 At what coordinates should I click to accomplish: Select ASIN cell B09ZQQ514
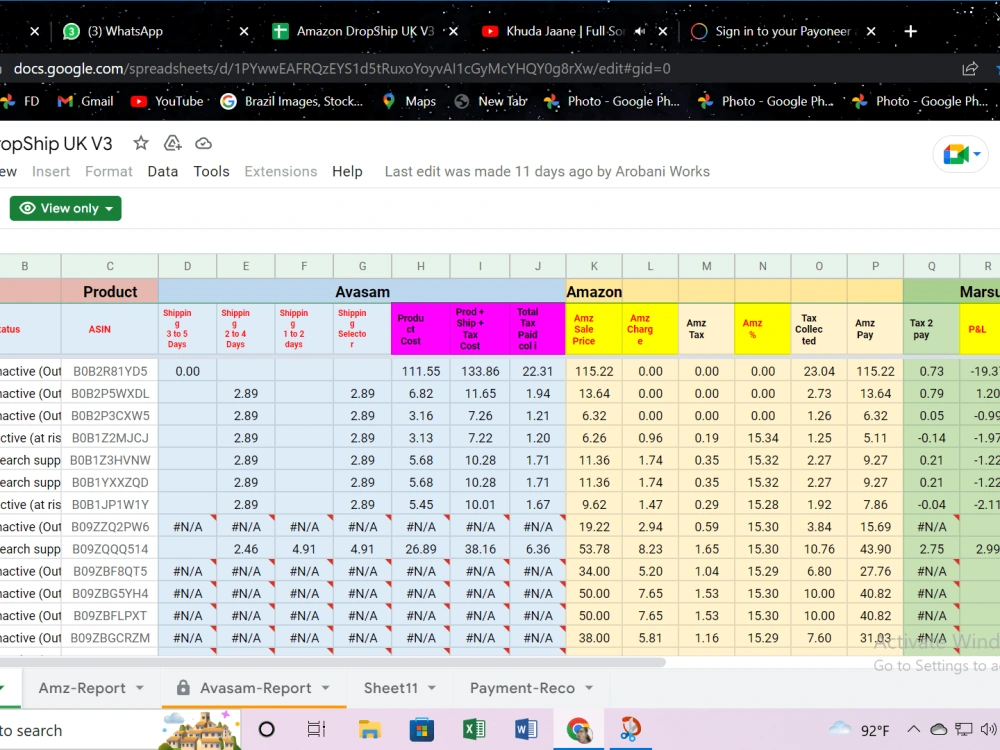tap(110, 549)
